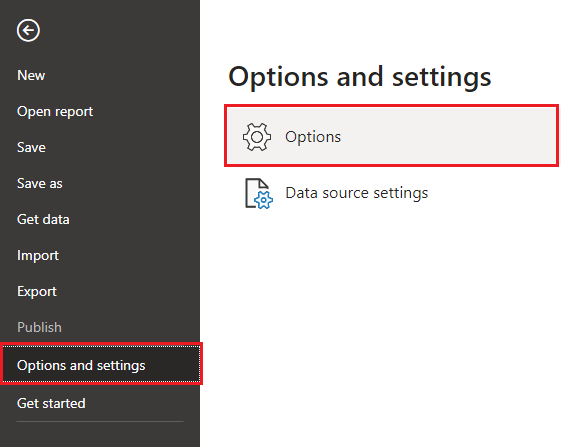Click the divider line below Get started
Viewport: 561px width, 447px height.
100,422
